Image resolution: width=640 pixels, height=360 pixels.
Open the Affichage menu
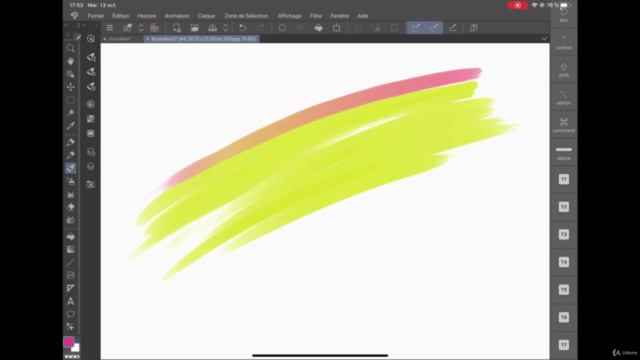click(x=289, y=16)
